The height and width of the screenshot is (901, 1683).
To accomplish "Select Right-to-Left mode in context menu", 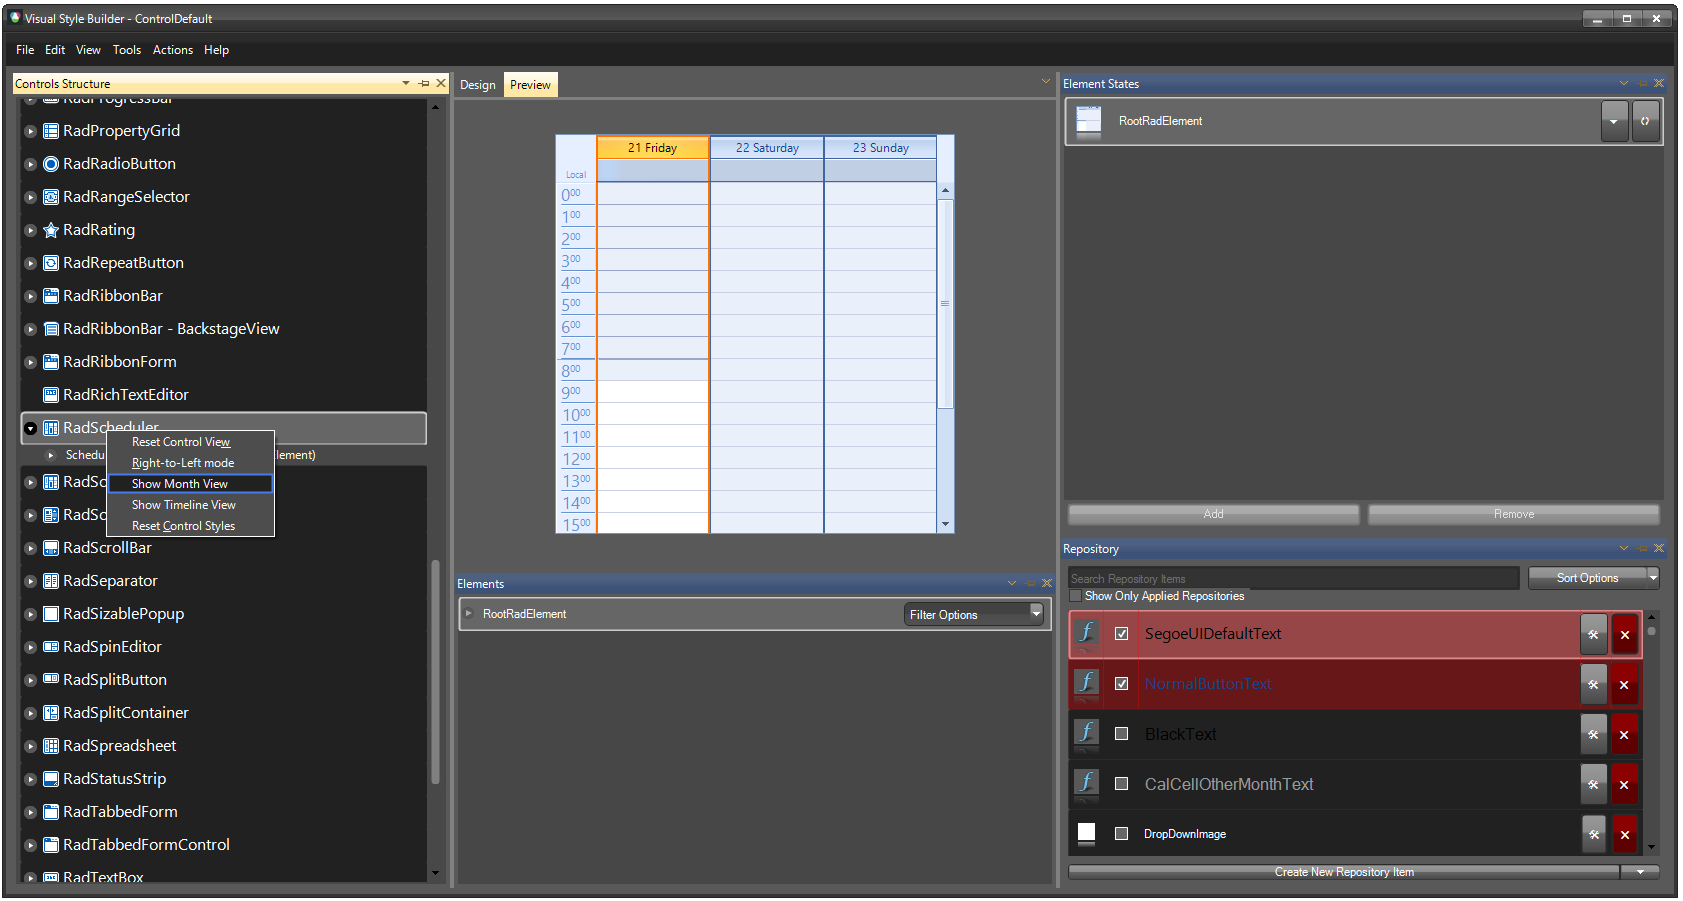I will [x=190, y=463].
